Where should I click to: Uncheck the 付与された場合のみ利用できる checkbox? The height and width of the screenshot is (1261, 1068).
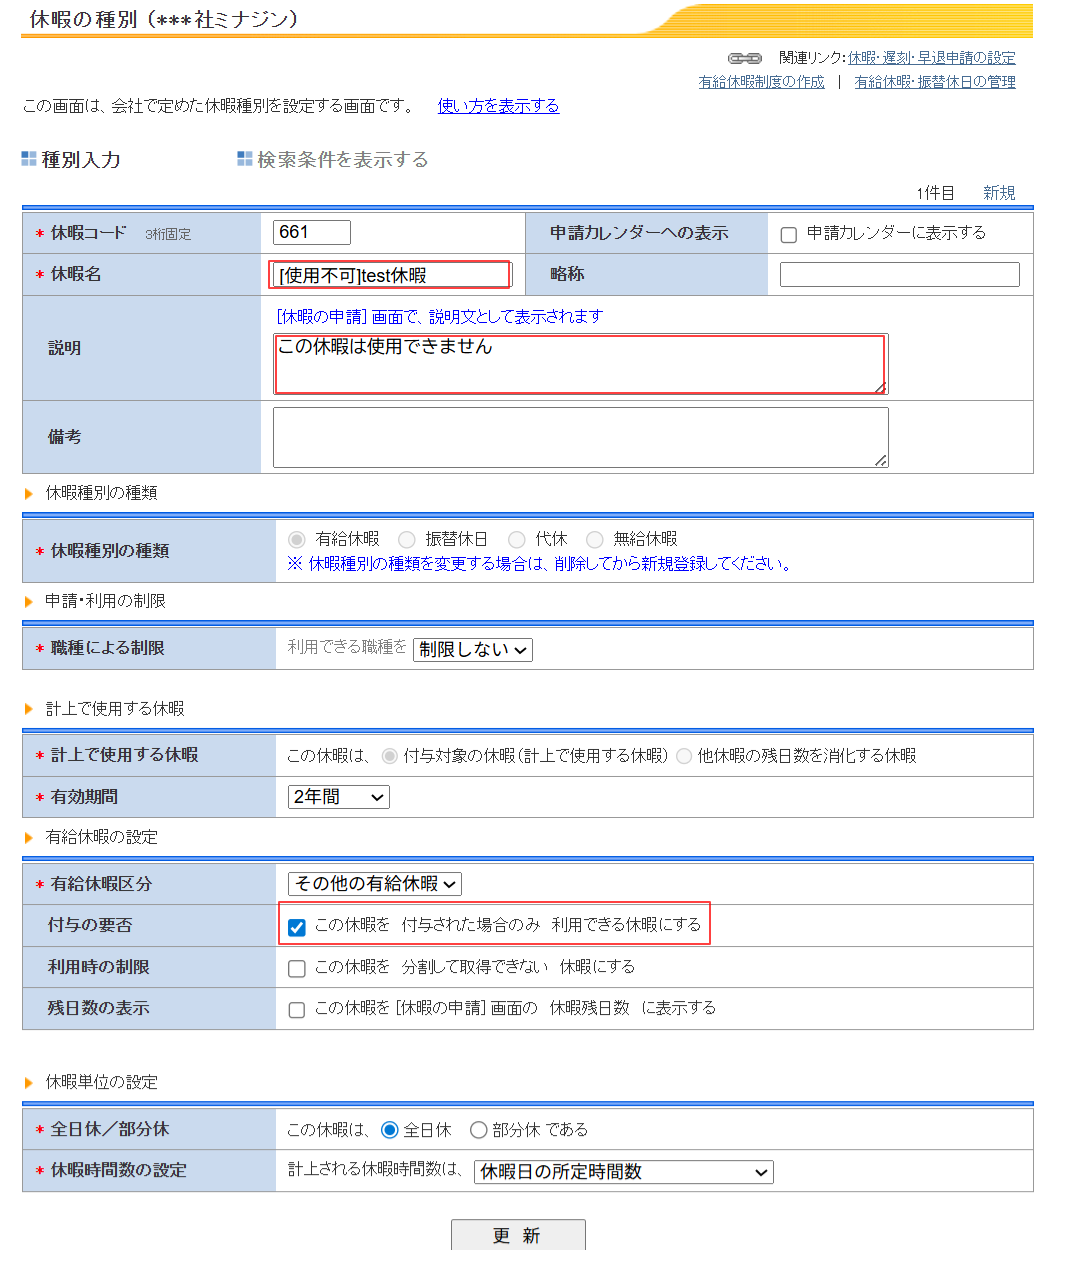coord(297,927)
